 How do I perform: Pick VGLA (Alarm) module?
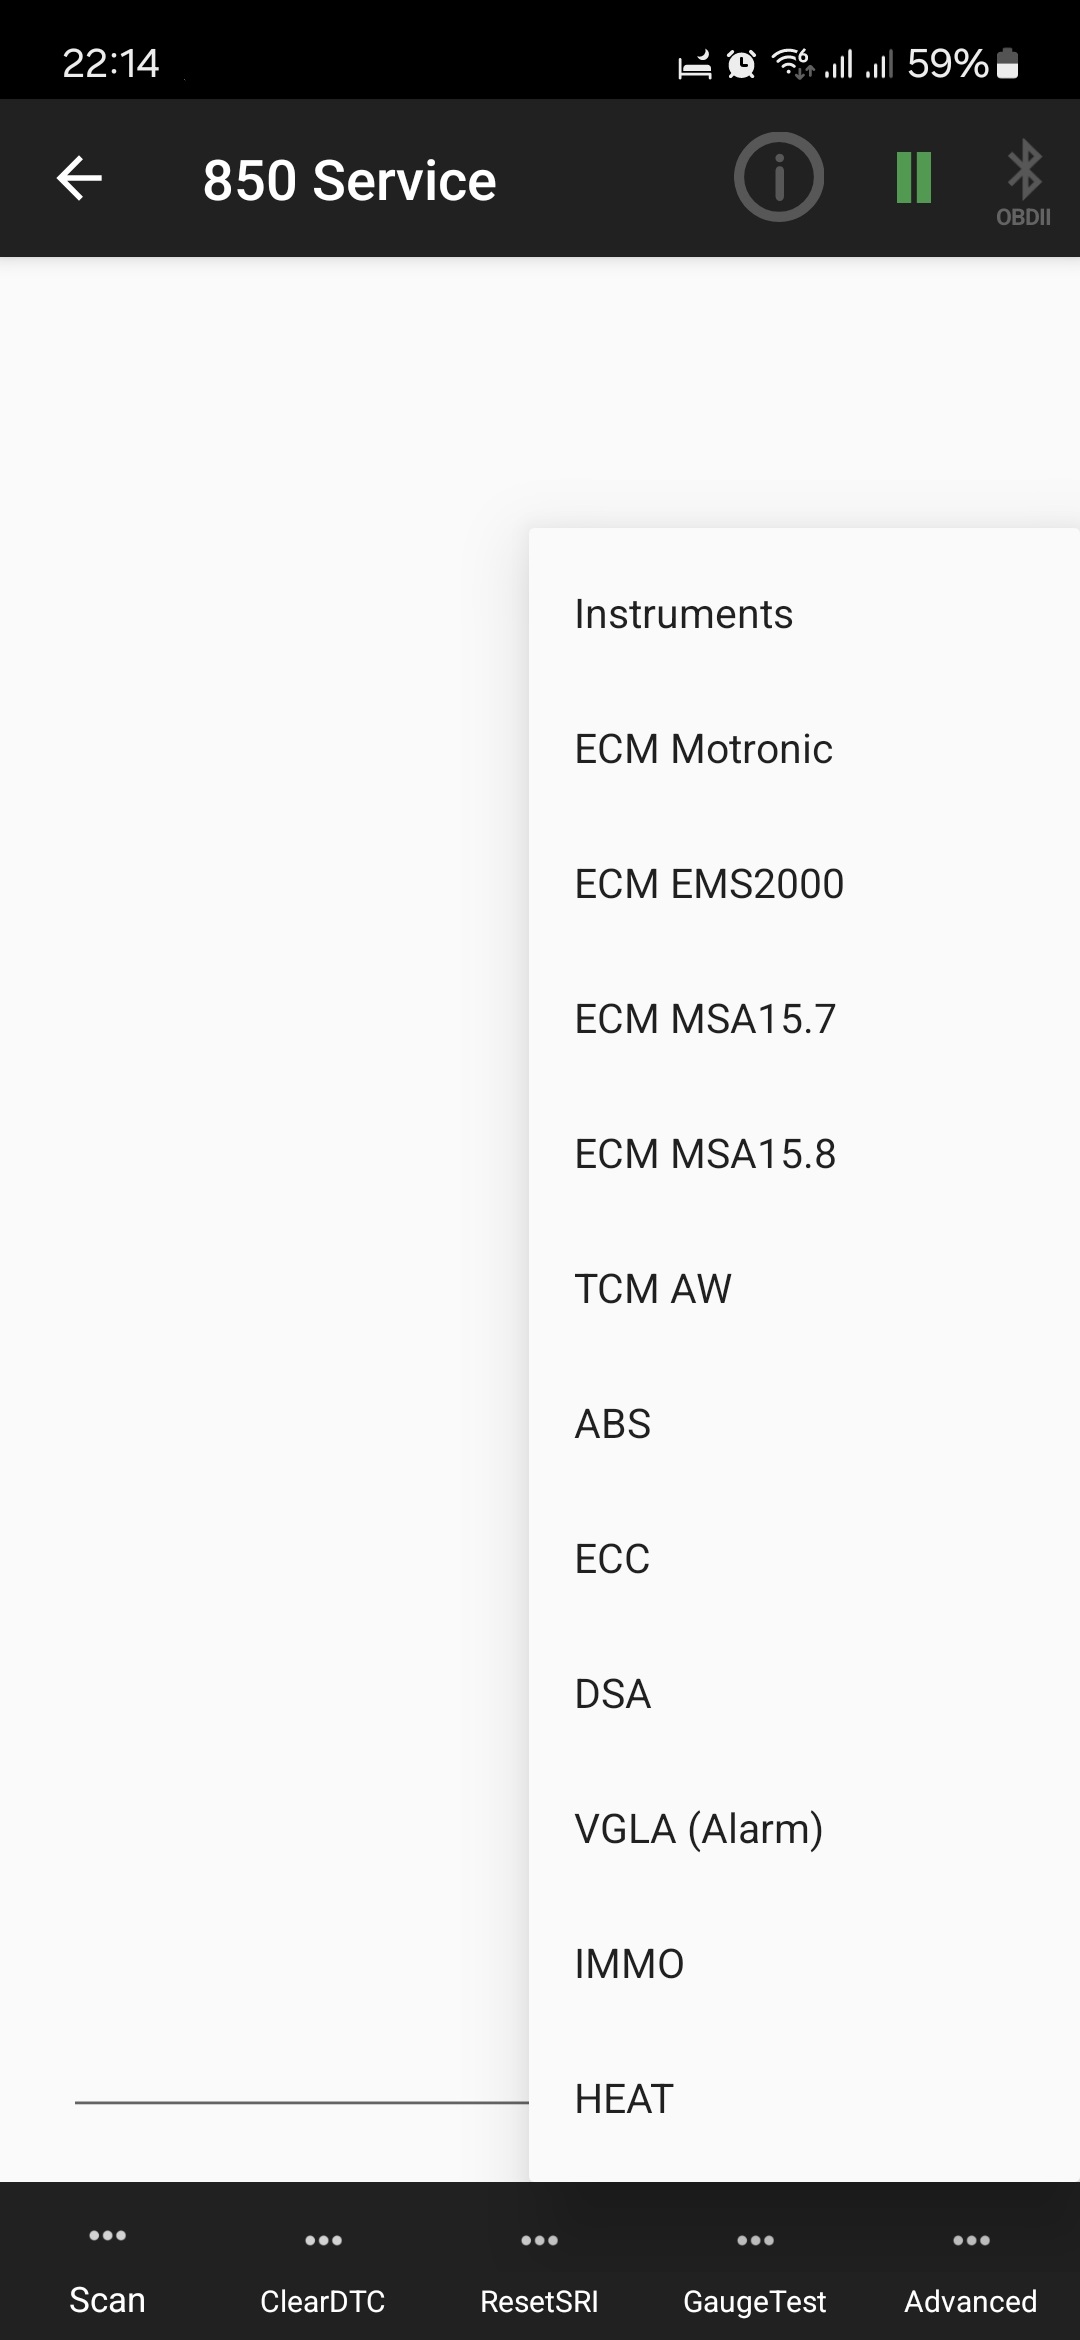click(699, 1829)
